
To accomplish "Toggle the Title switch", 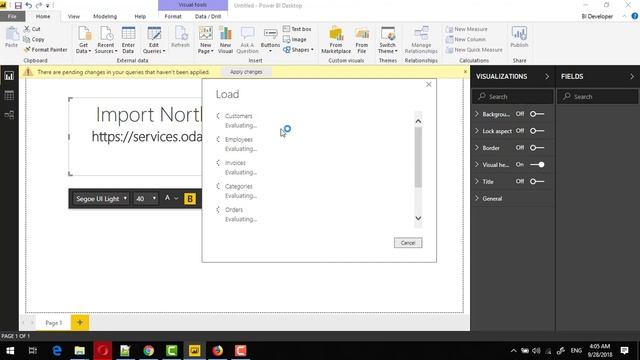I will tap(537, 181).
